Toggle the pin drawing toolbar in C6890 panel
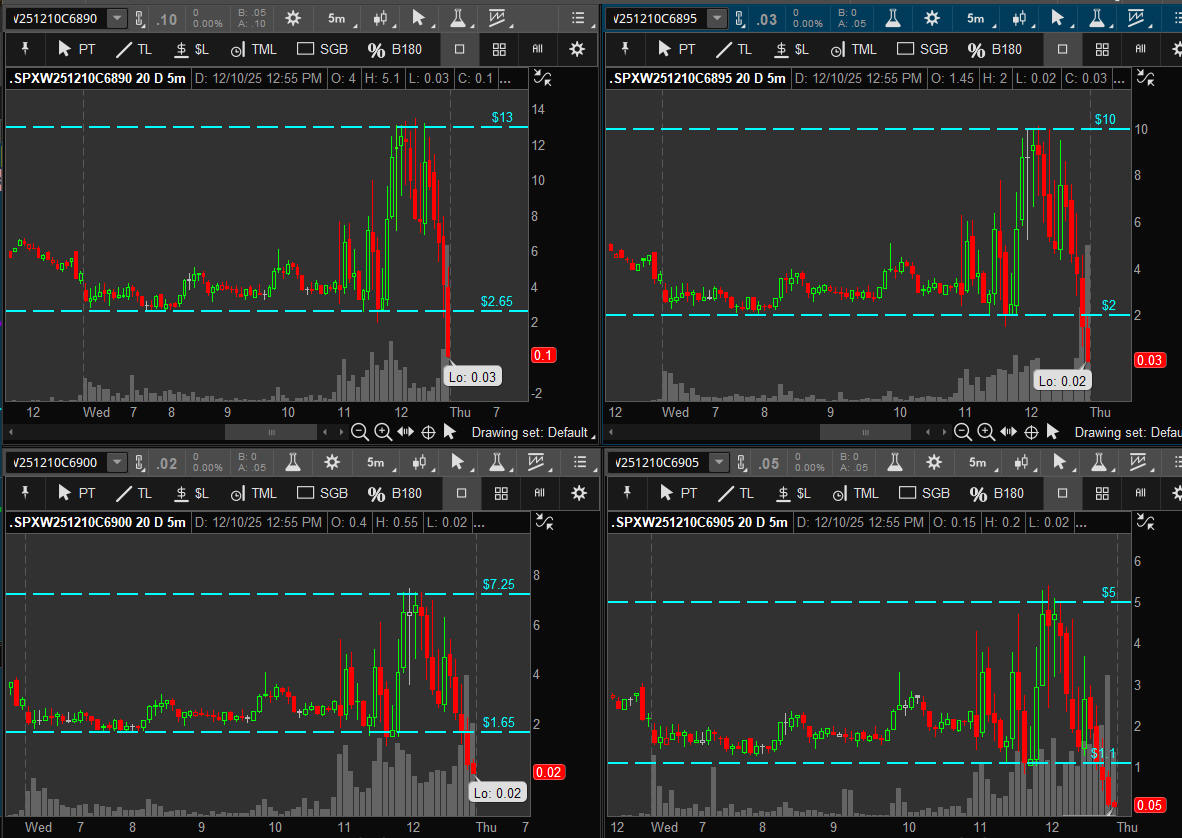 click(26, 49)
